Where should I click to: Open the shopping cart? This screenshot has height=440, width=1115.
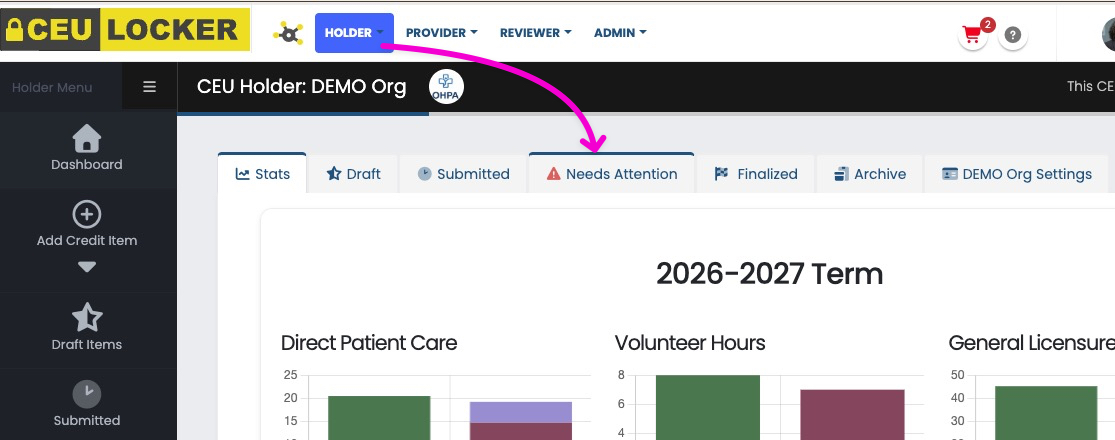point(970,35)
